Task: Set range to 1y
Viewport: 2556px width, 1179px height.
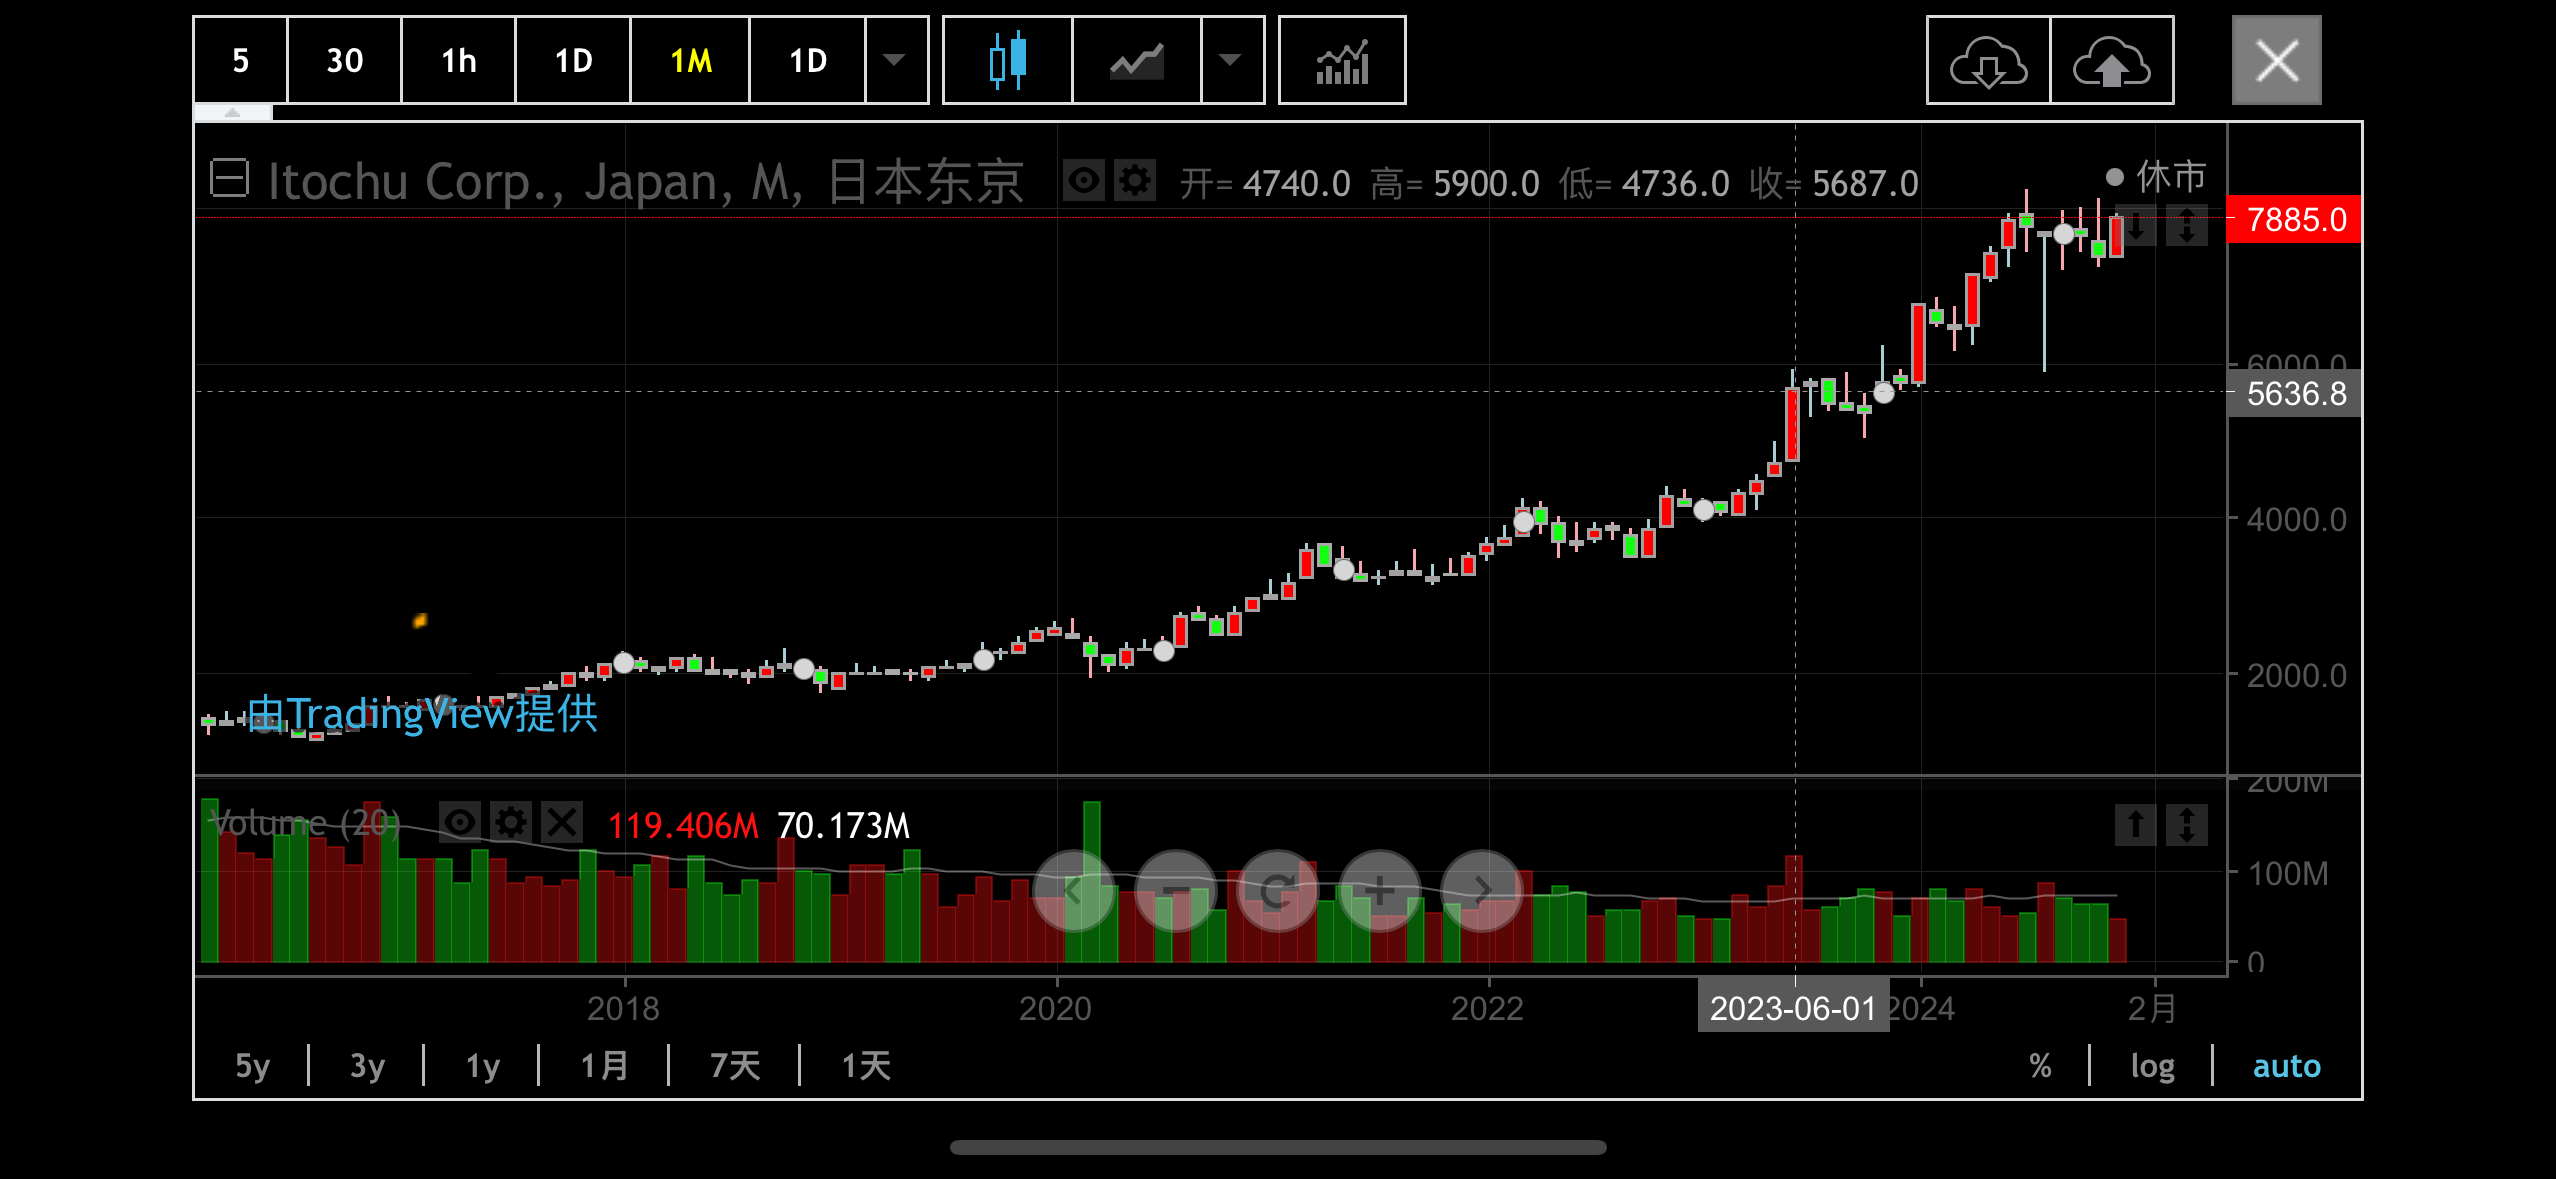Action: pos(482,1066)
